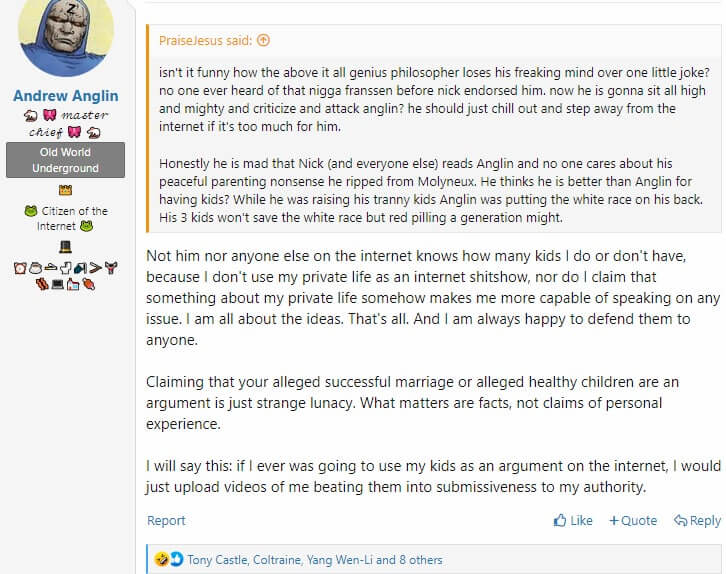Click the alarm clock badge icon
This screenshot has width=726, height=574.
click(x=20, y=268)
